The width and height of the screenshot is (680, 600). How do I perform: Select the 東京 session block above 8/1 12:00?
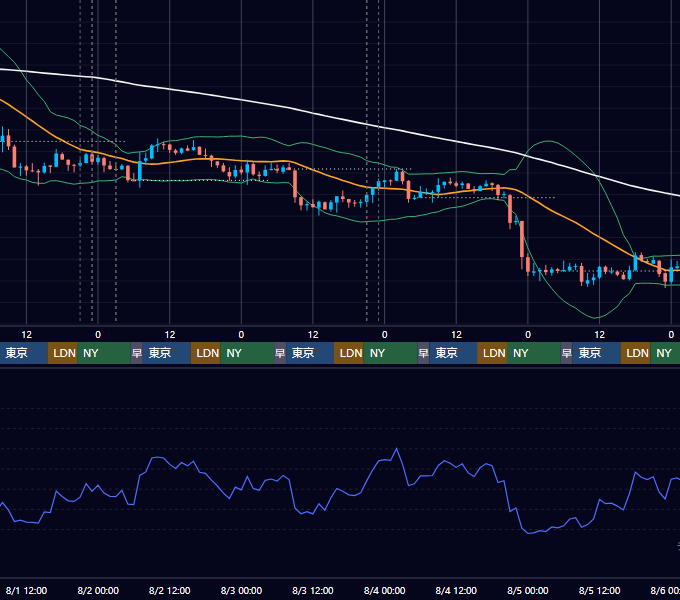23,353
